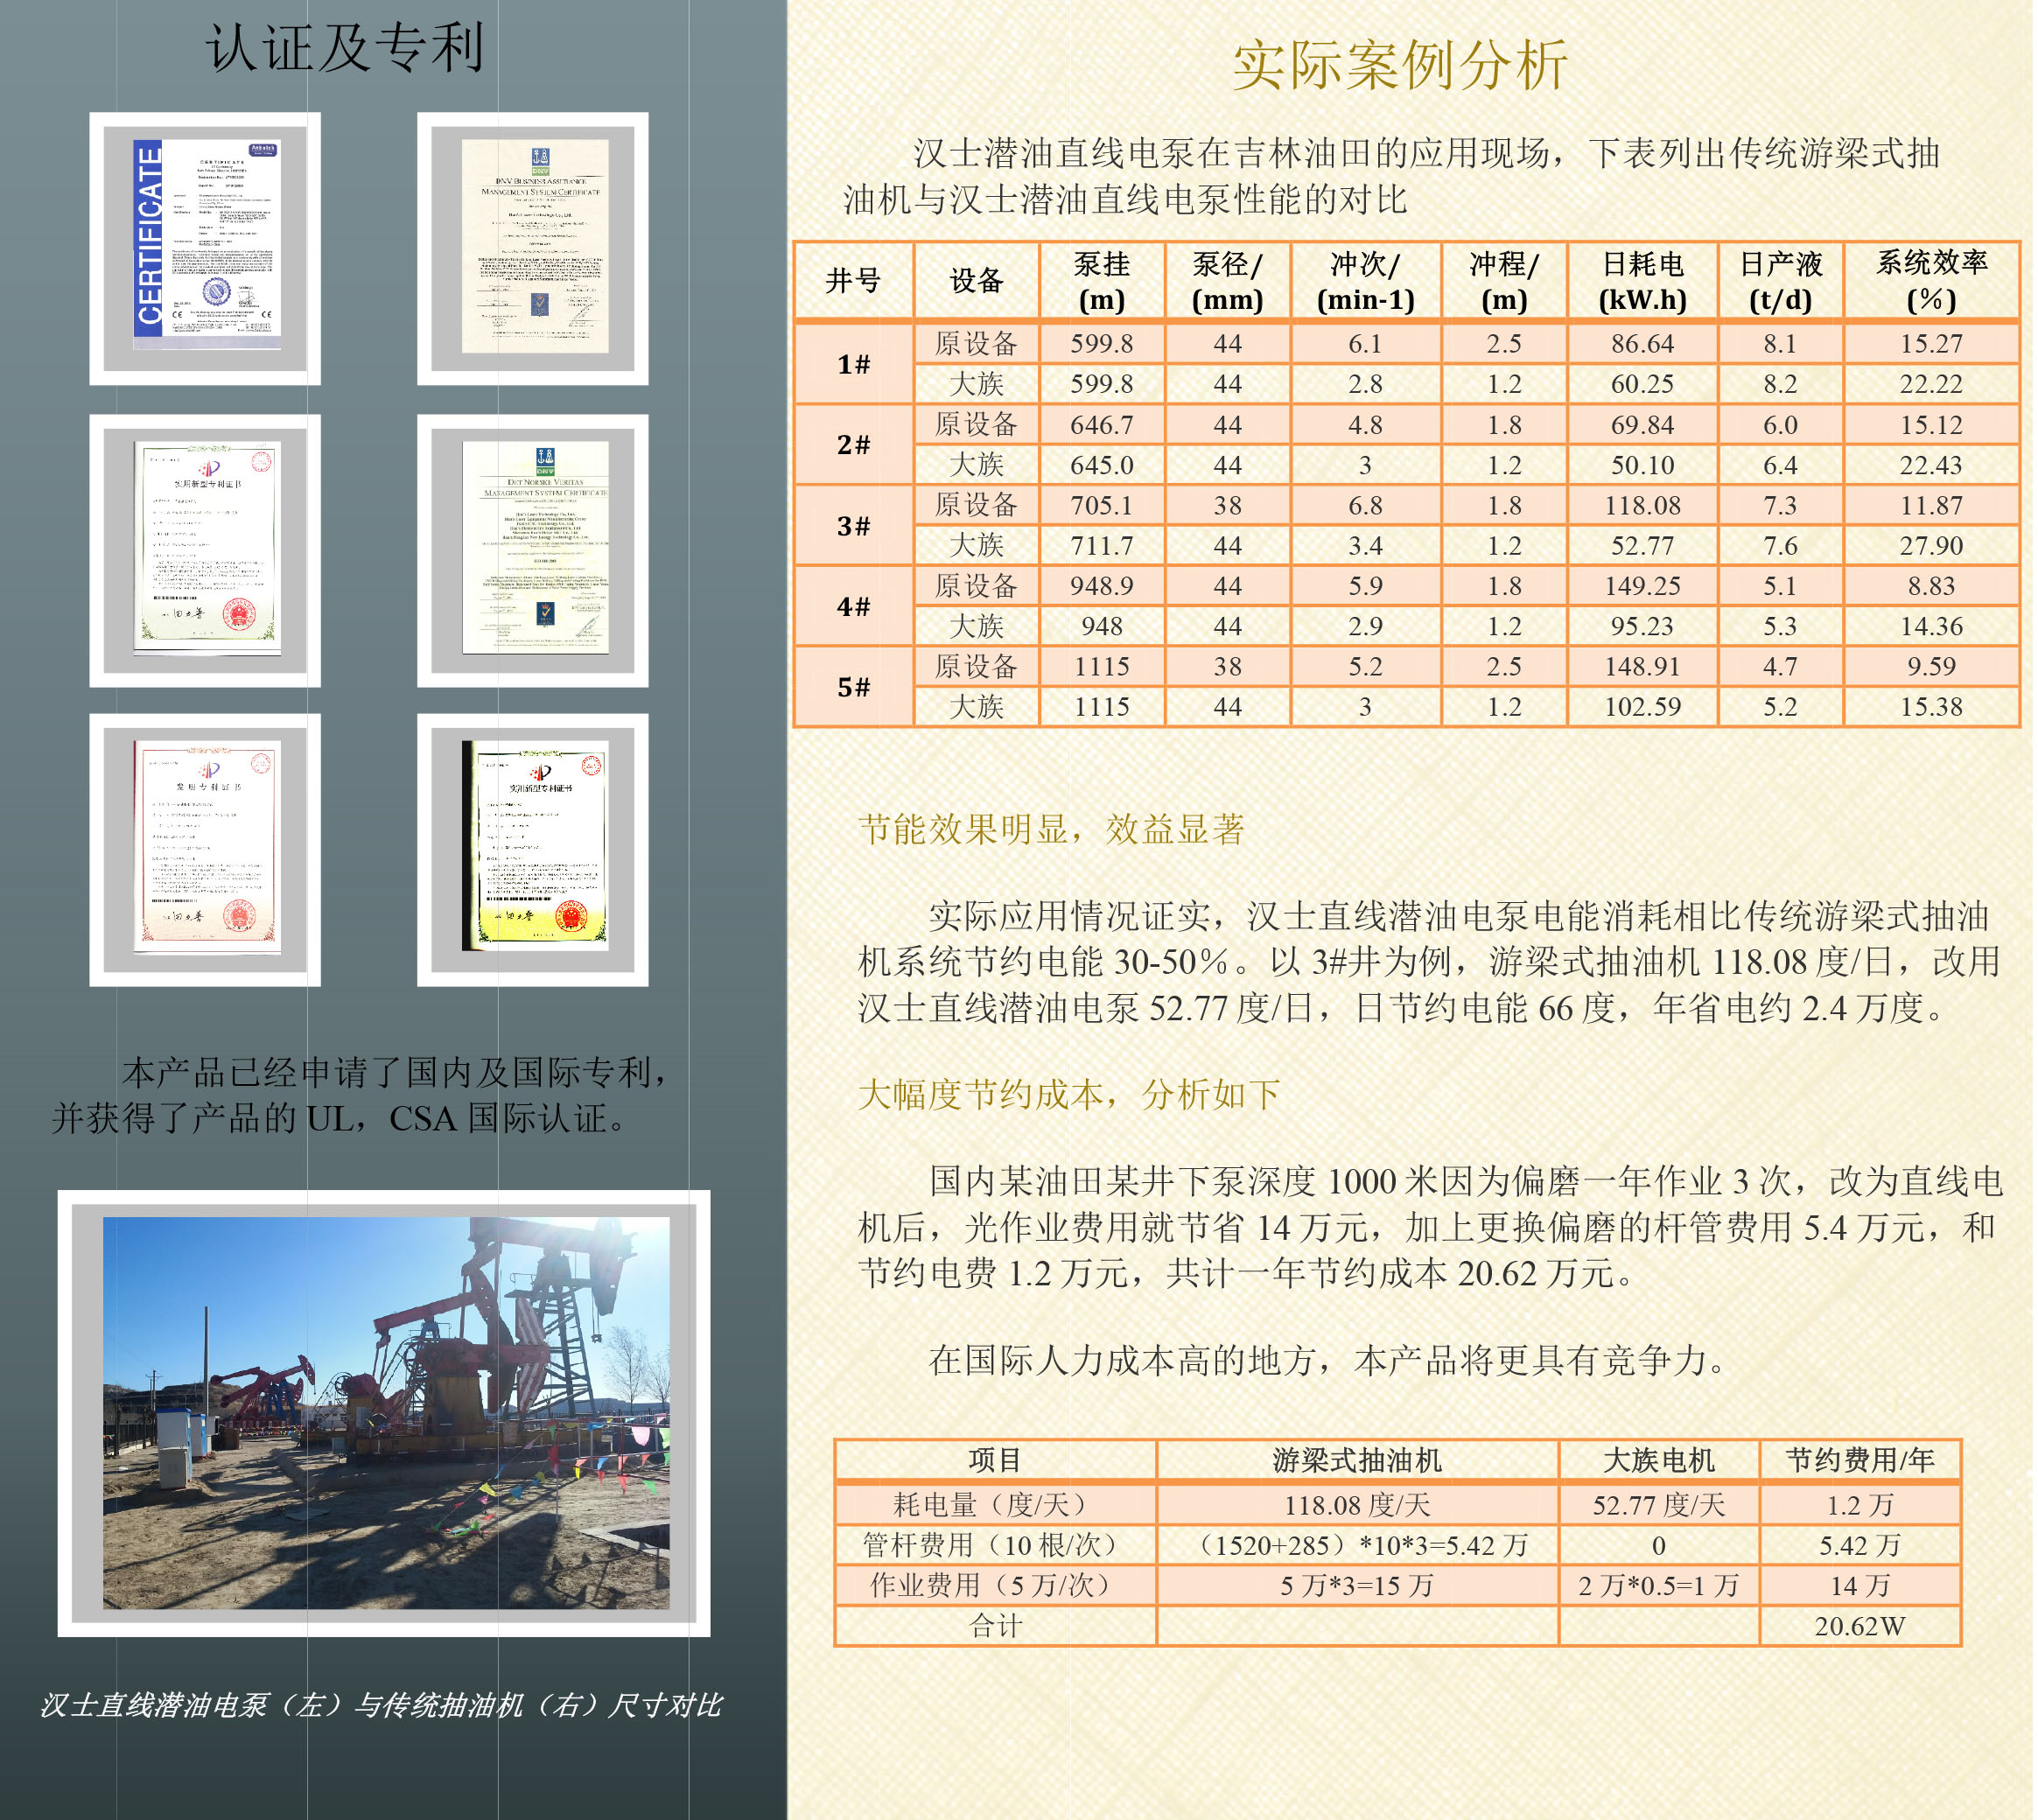This screenshot has height=1820, width=2038.
Task: Click the 泵挂 (m) column header
Action: 1102,281
